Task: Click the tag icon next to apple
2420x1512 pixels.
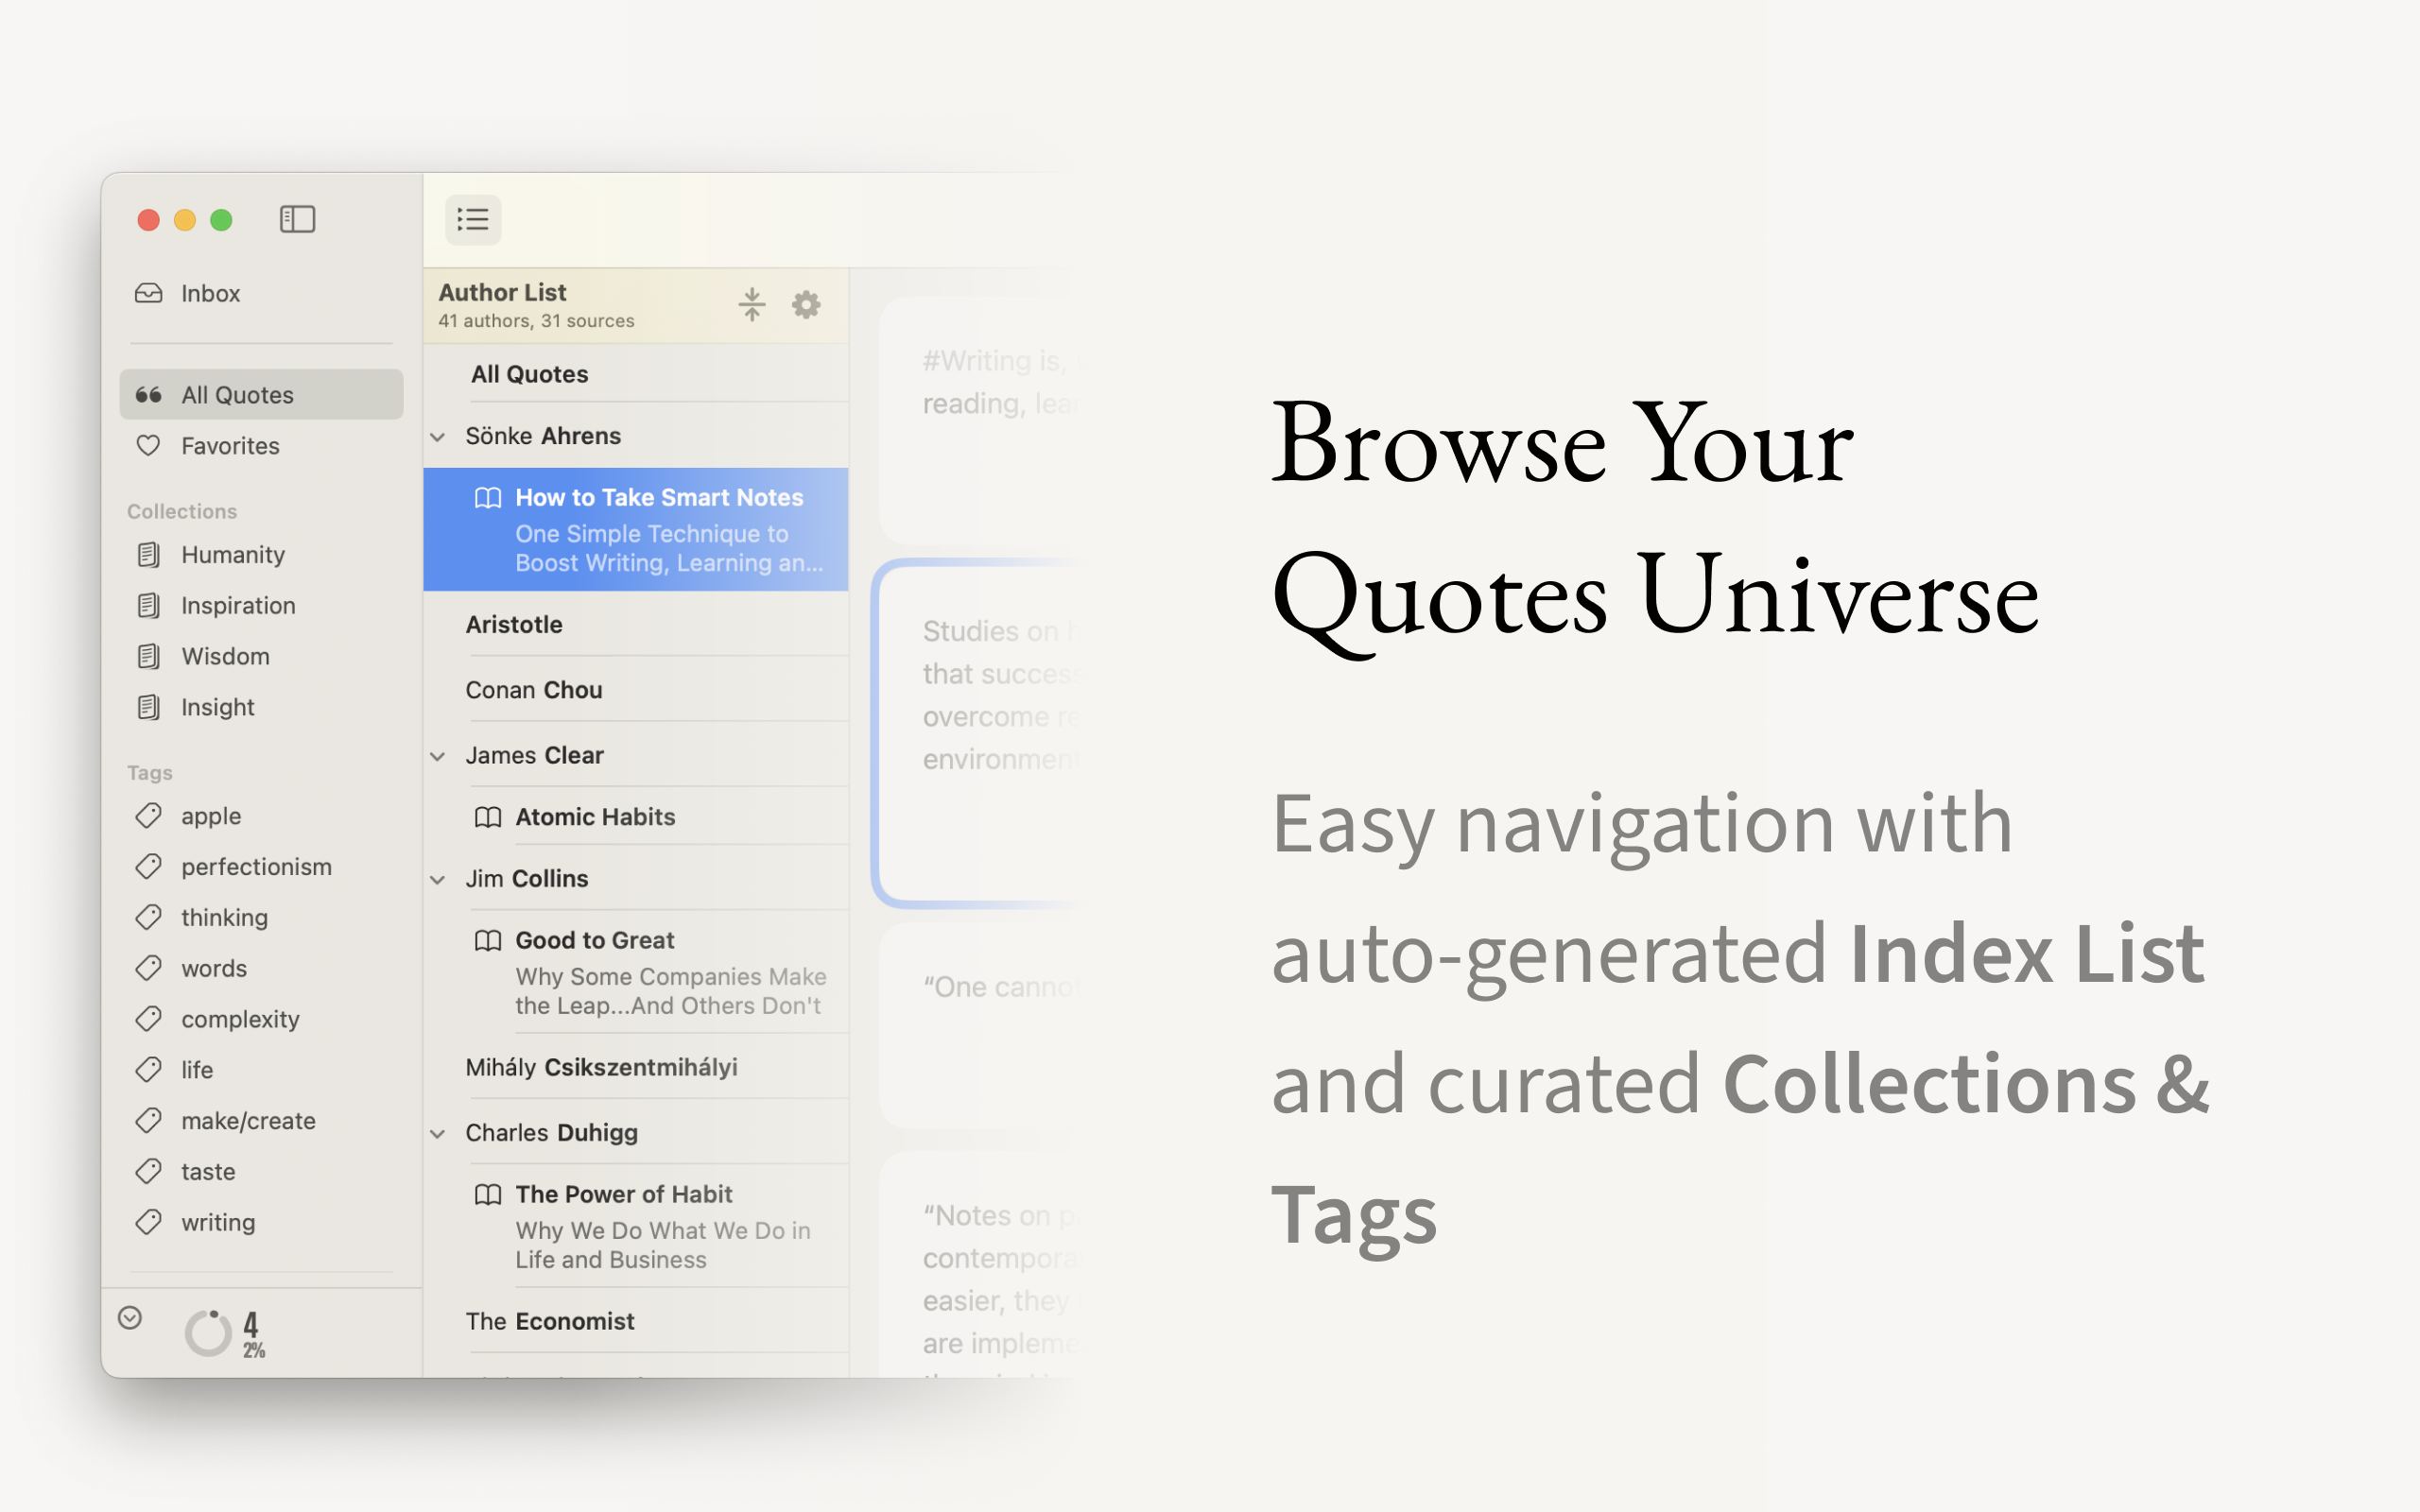Action: pos(149,815)
